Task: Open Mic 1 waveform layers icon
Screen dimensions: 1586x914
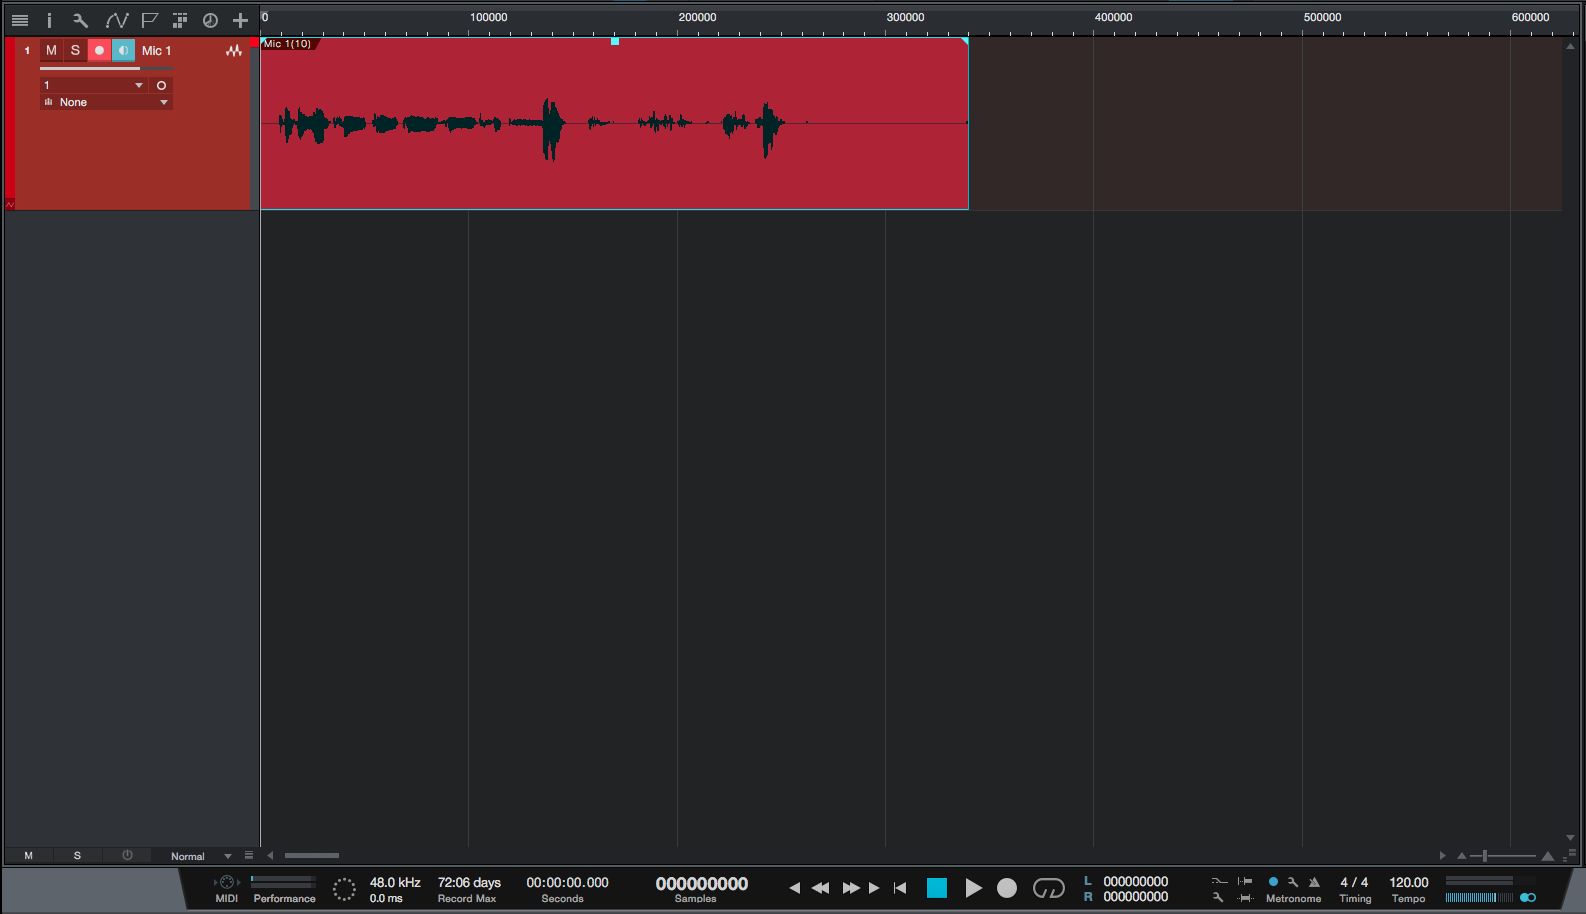Action: 234,51
